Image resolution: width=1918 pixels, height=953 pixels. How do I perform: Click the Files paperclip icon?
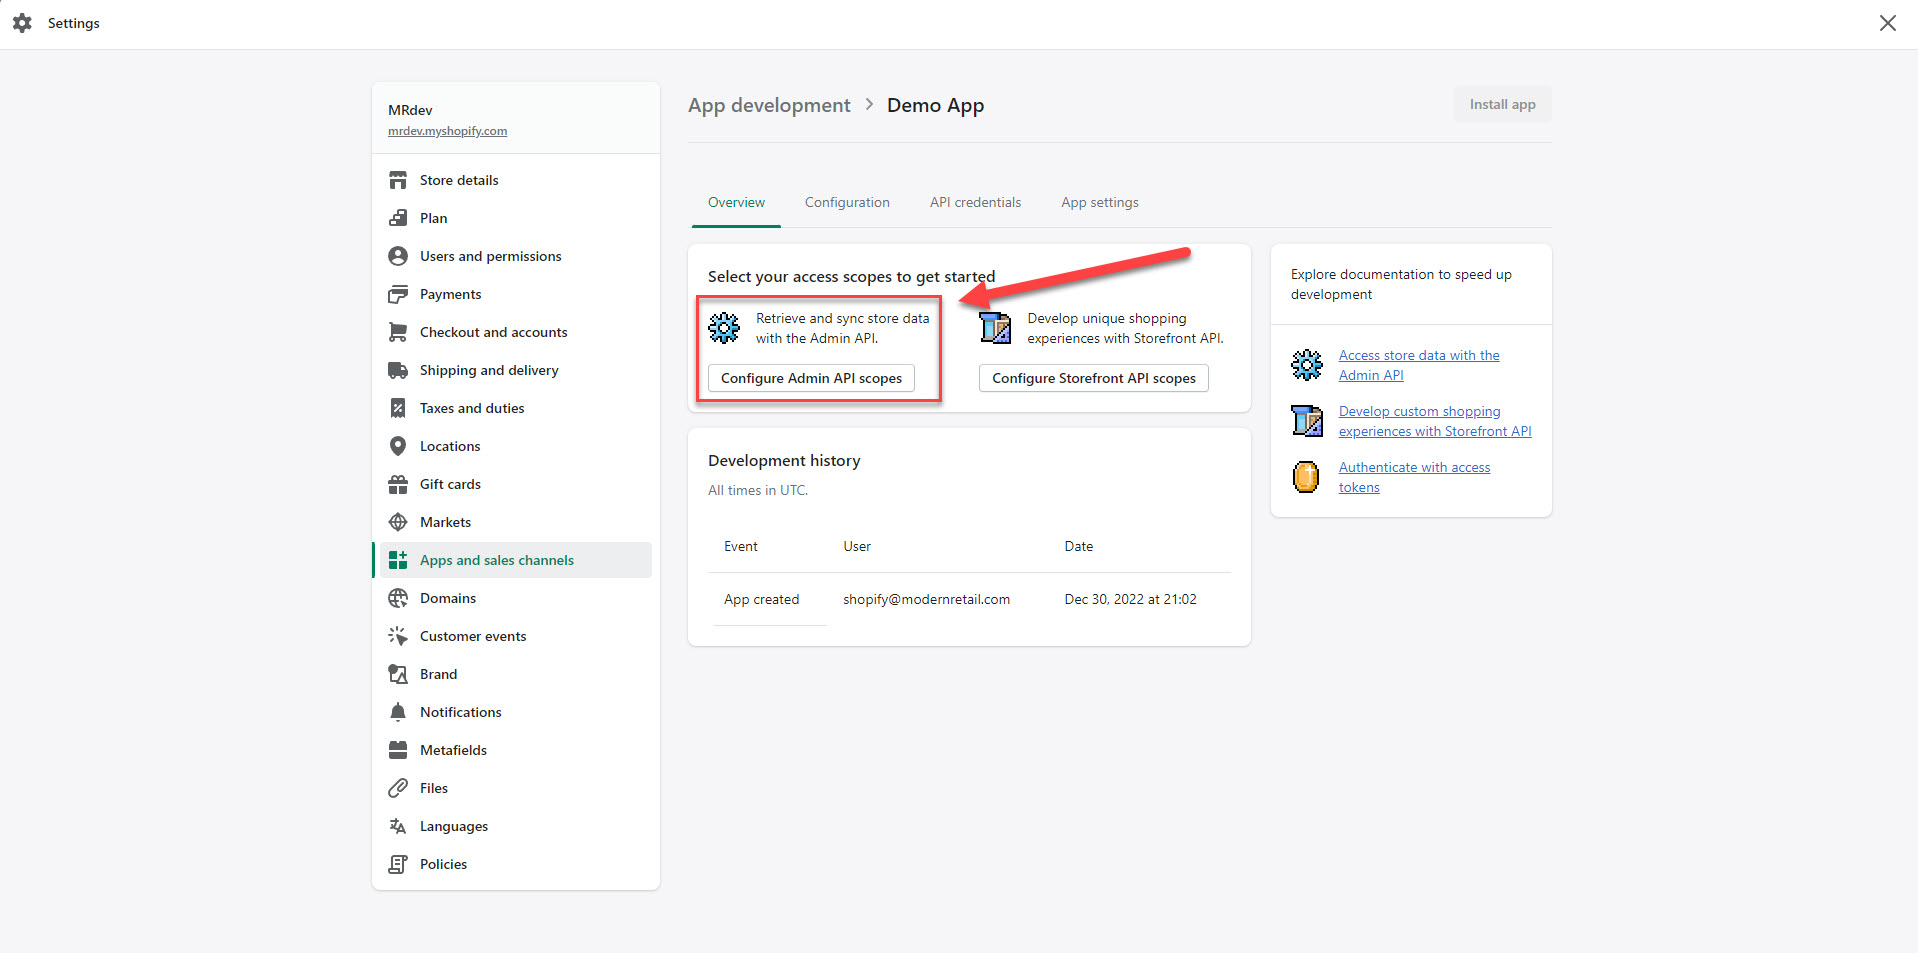coord(398,788)
